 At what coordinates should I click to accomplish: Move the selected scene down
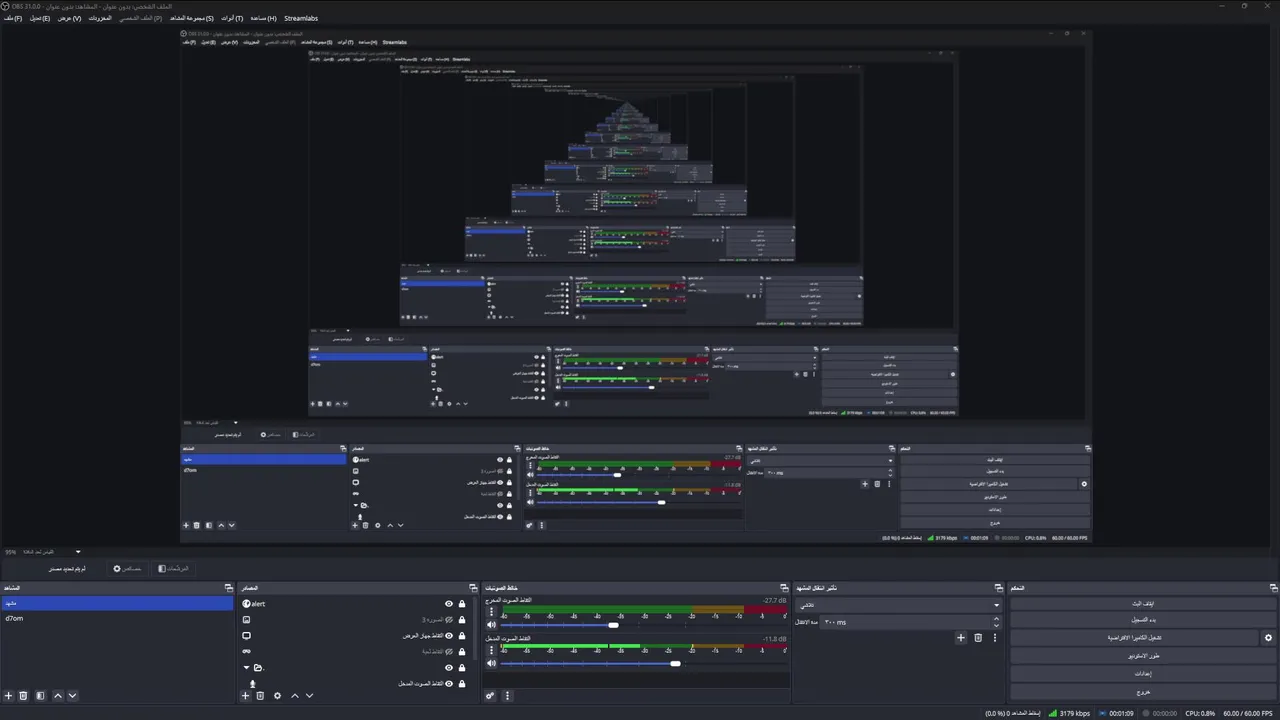[72, 695]
